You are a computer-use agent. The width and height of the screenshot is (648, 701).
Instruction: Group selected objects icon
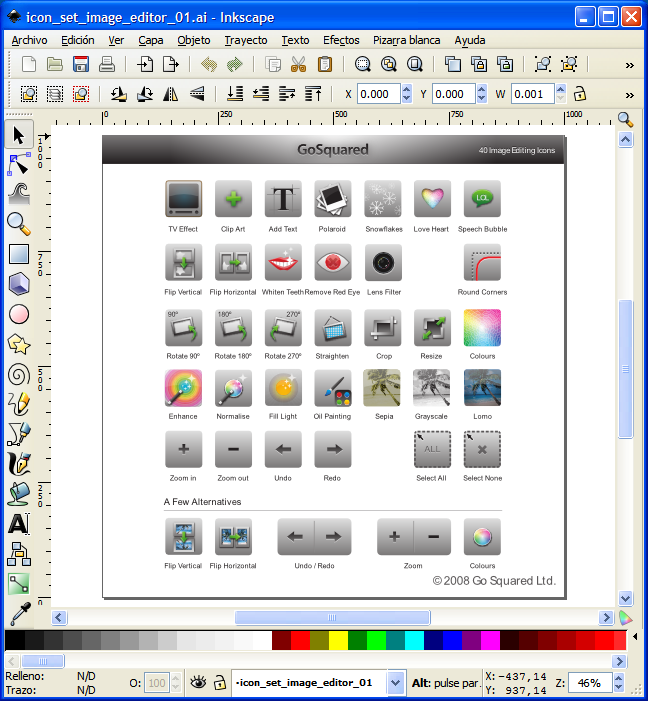543,64
